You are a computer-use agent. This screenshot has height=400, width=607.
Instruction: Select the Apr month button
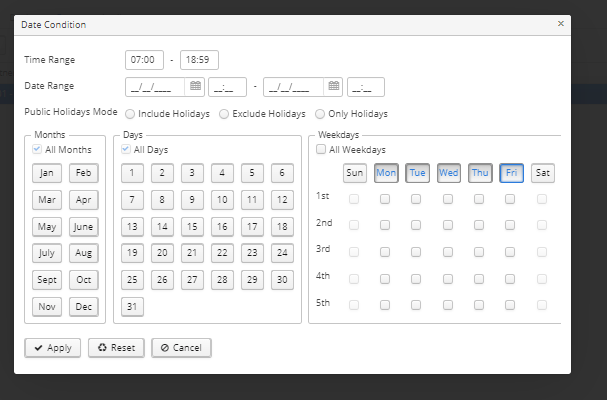(84, 200)
